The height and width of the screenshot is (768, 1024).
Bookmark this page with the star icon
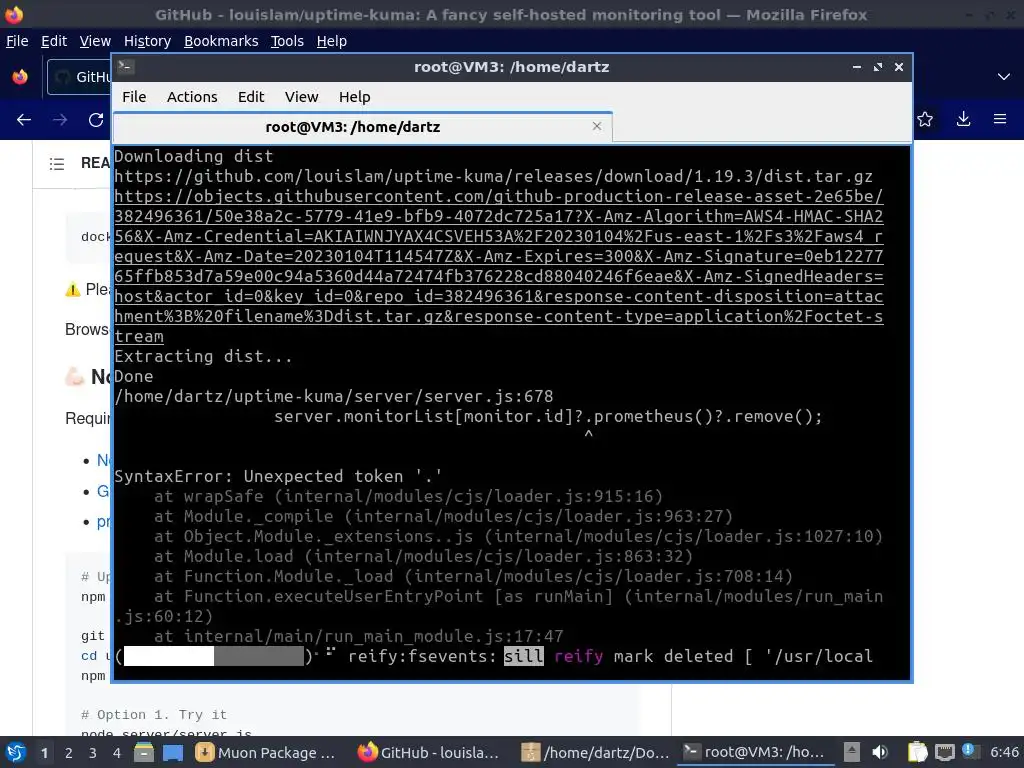(x=925, y=119)
